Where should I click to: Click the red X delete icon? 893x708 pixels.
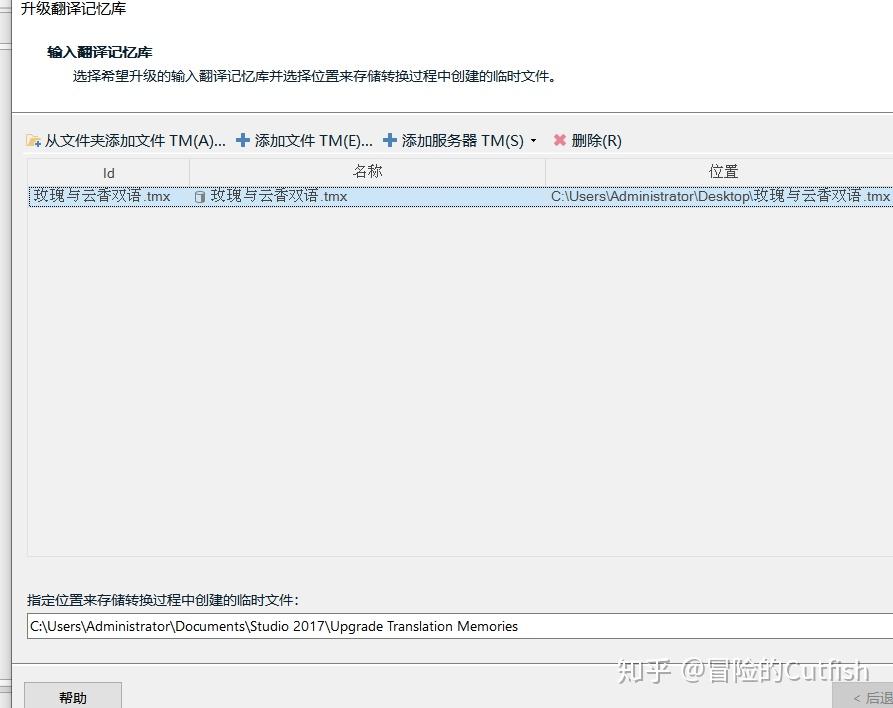(559, 141)
